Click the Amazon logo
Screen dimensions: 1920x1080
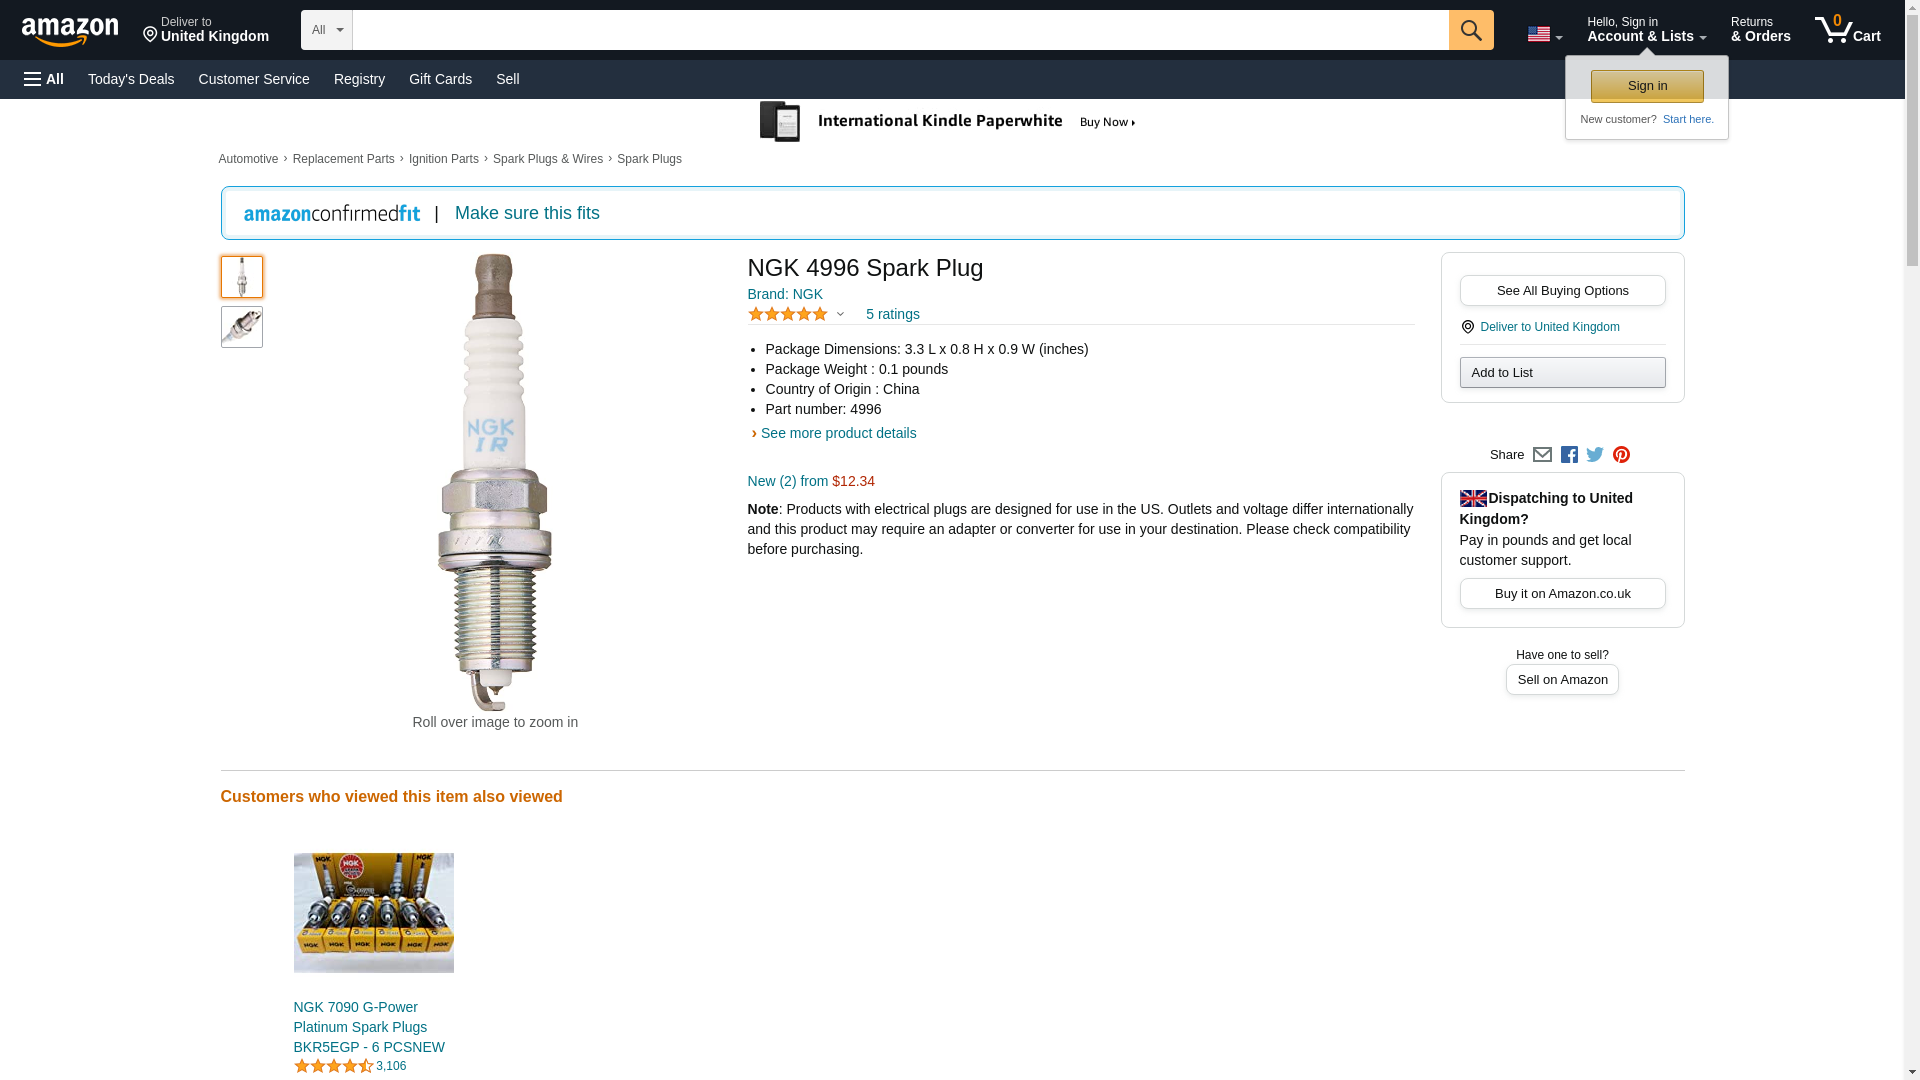(x=70, y=31)
